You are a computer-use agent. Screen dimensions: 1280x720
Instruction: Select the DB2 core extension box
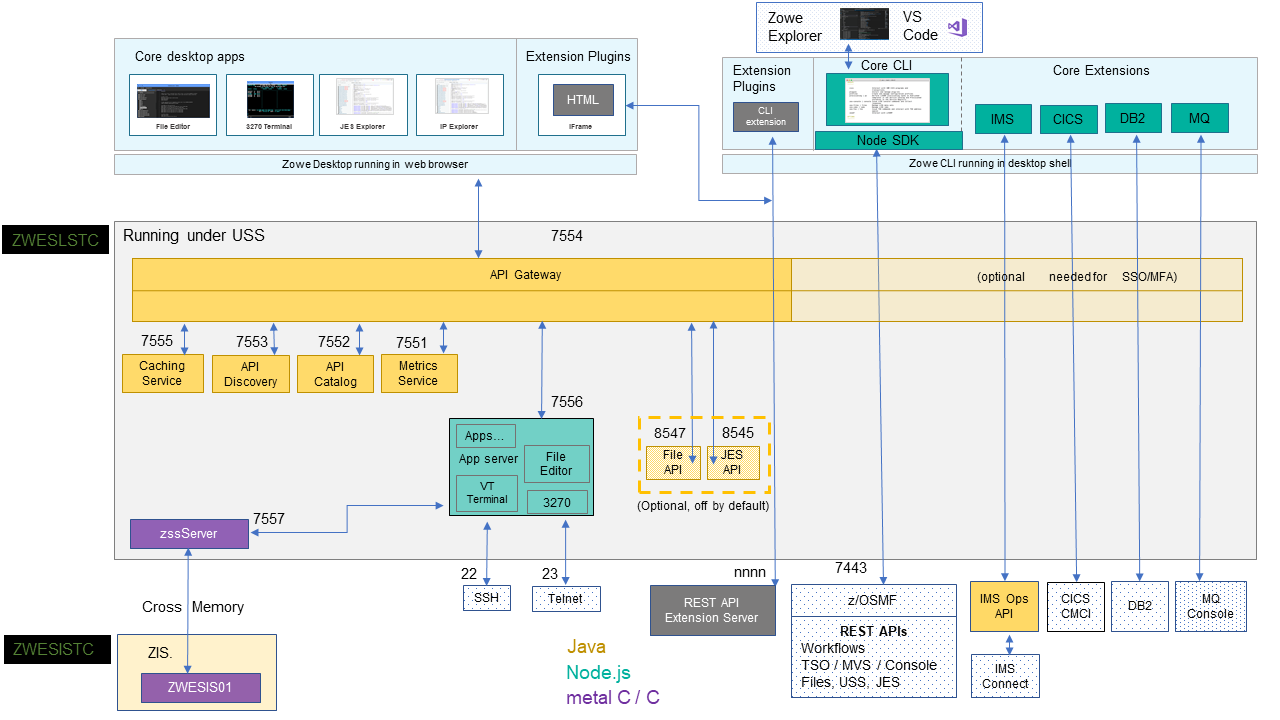1133,118
